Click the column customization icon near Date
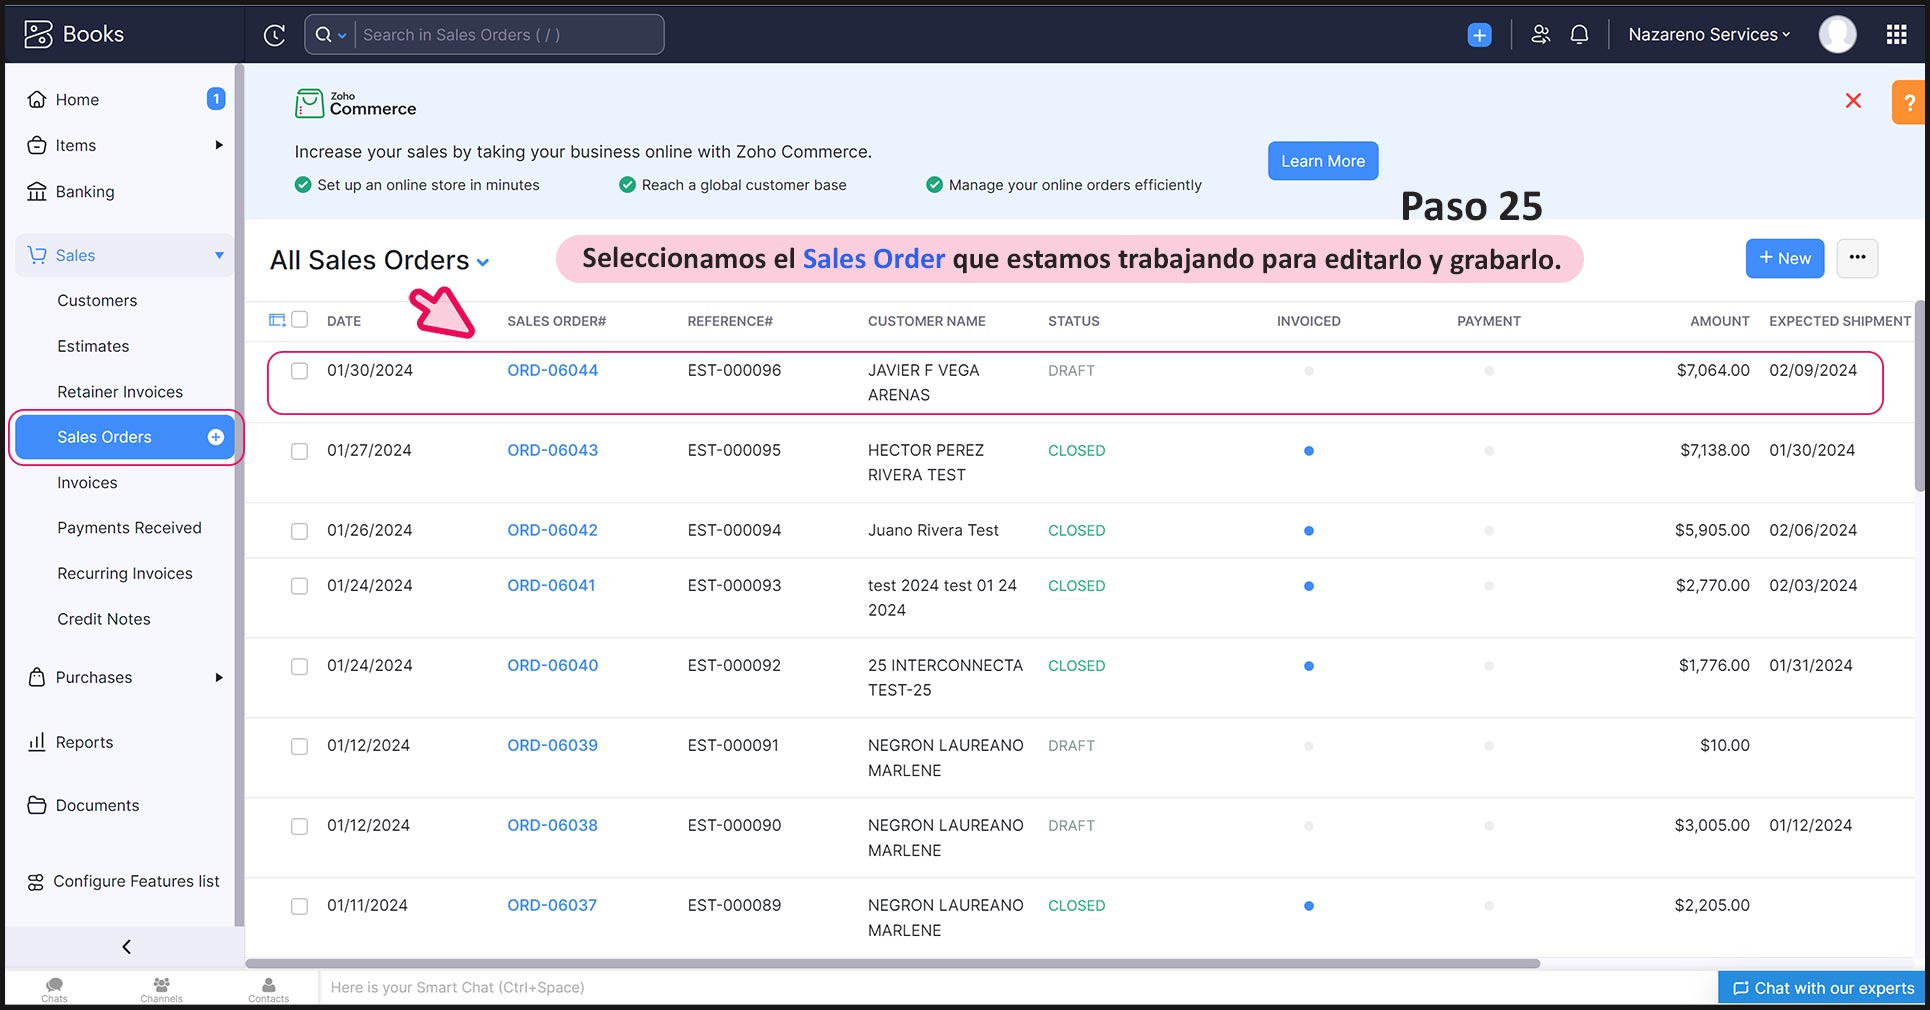The width and height of the screenshot is (1930, 1010). [x=277, y=320]
